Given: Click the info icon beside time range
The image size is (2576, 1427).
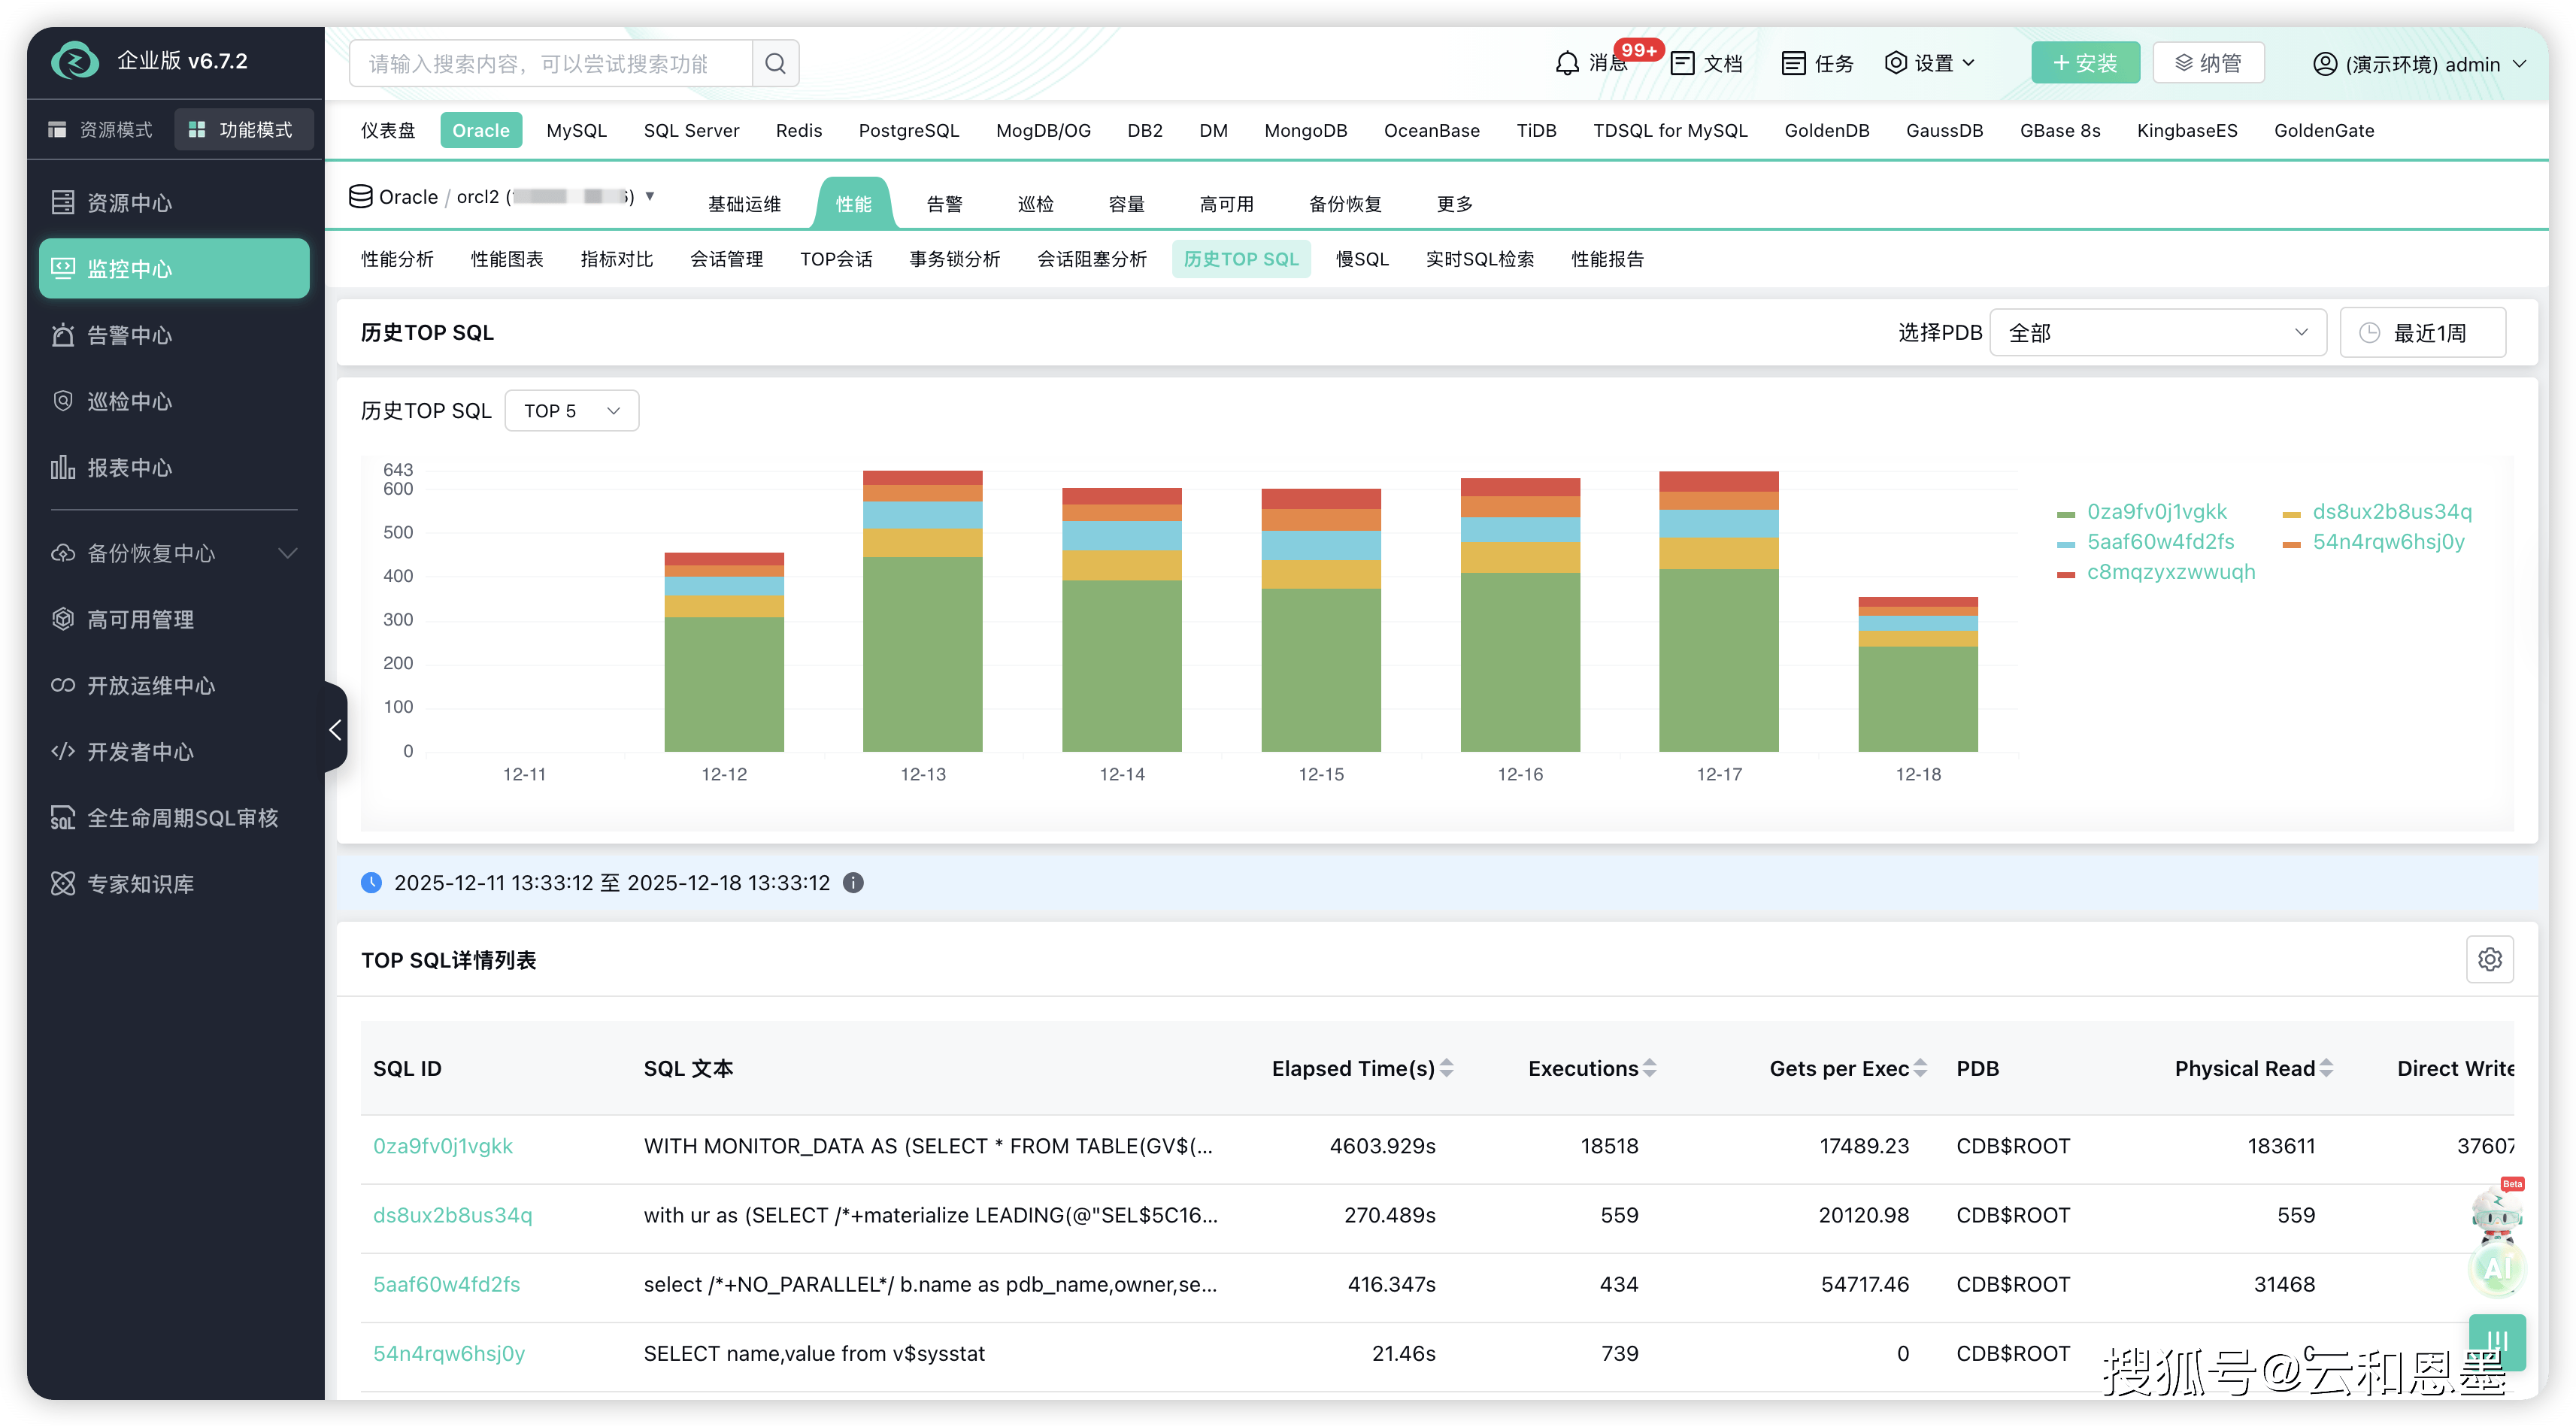Looking at the screenshot, I should point(853,883).
